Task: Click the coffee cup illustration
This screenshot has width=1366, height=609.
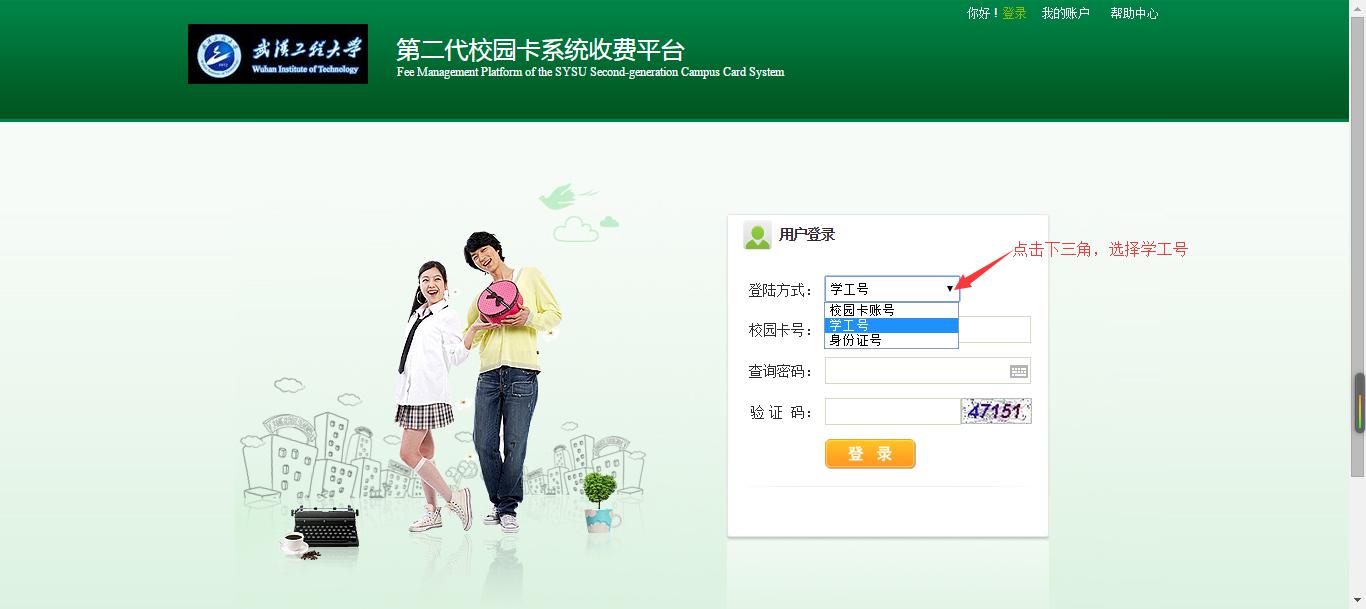Action: coord(293,543)
